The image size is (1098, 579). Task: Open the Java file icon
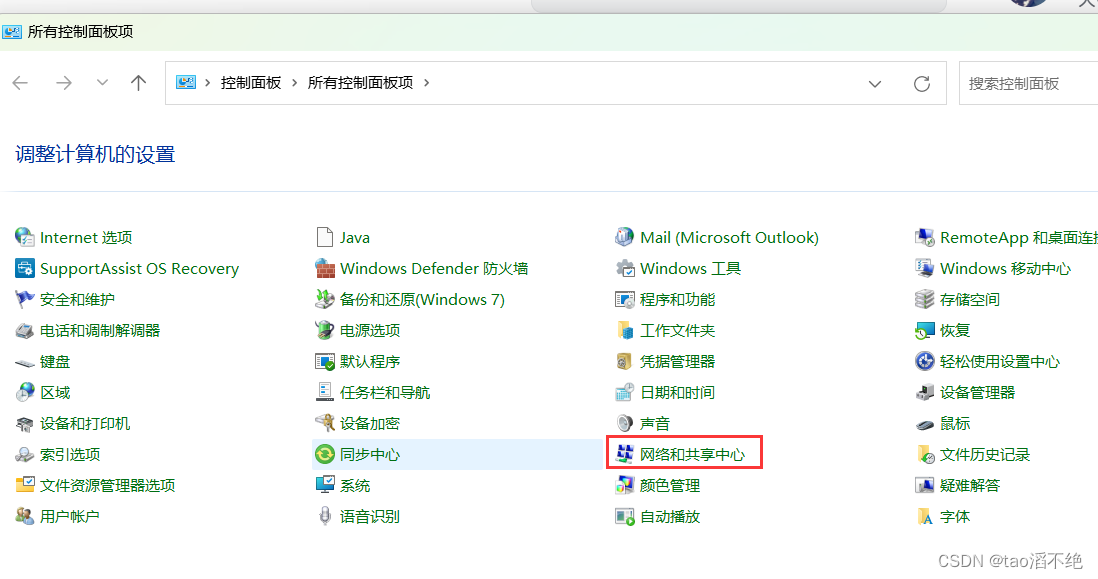pyautogui.click(x=324, y=237)
